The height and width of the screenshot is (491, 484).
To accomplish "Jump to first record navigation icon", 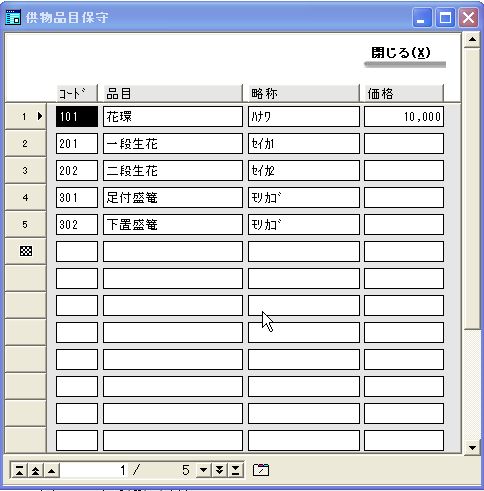I will (x=20, y=471).
